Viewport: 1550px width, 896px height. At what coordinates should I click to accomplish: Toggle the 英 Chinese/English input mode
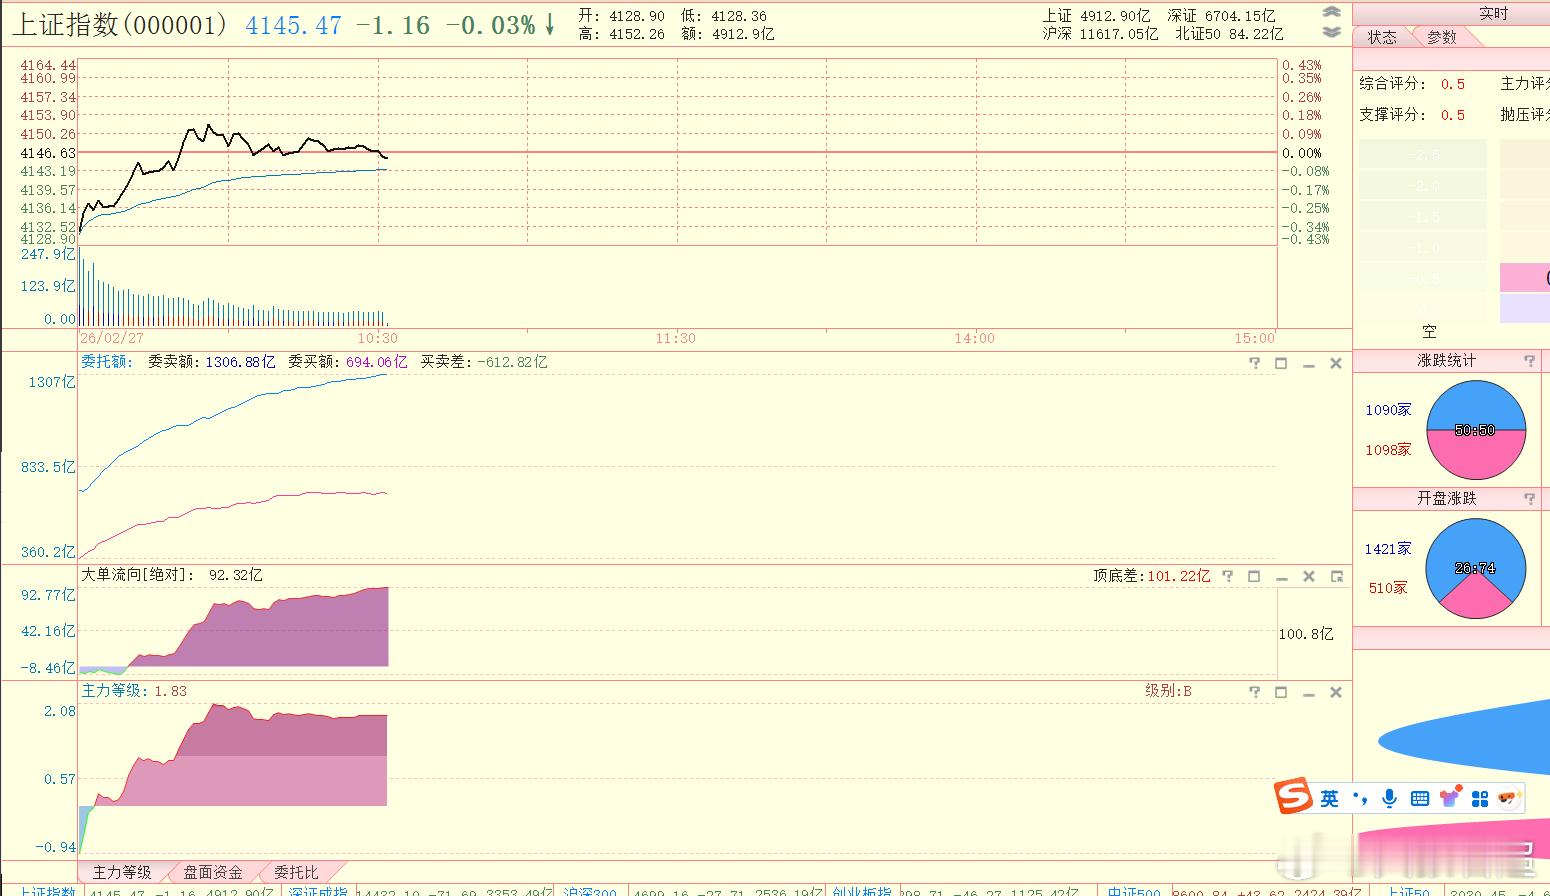(x=1329, y=798)
